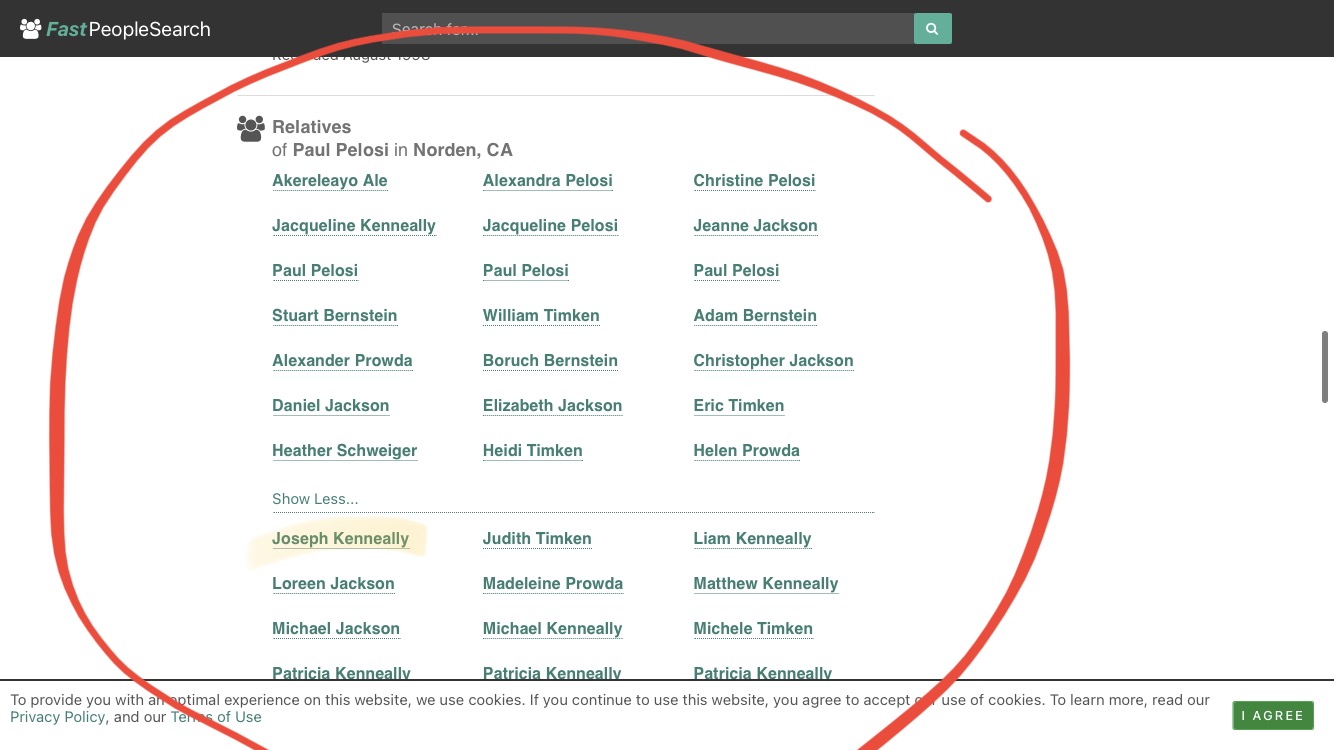The height and width of the screenshot is (750, 1334).
Task: Select Elizabeth Jackson from the list
Action: click(552, 406)
